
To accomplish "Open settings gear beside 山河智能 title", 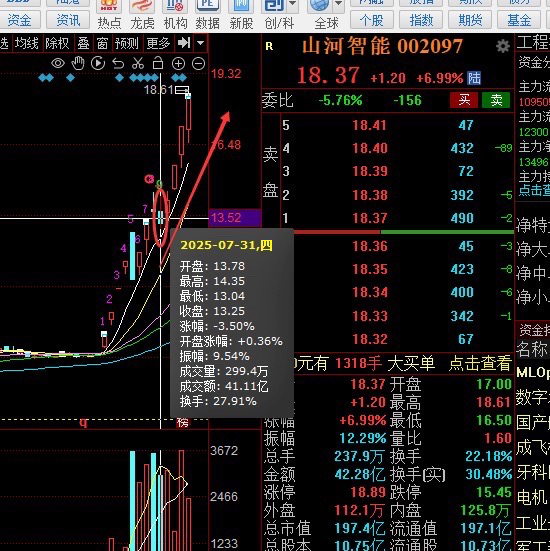I will [503, 46].
